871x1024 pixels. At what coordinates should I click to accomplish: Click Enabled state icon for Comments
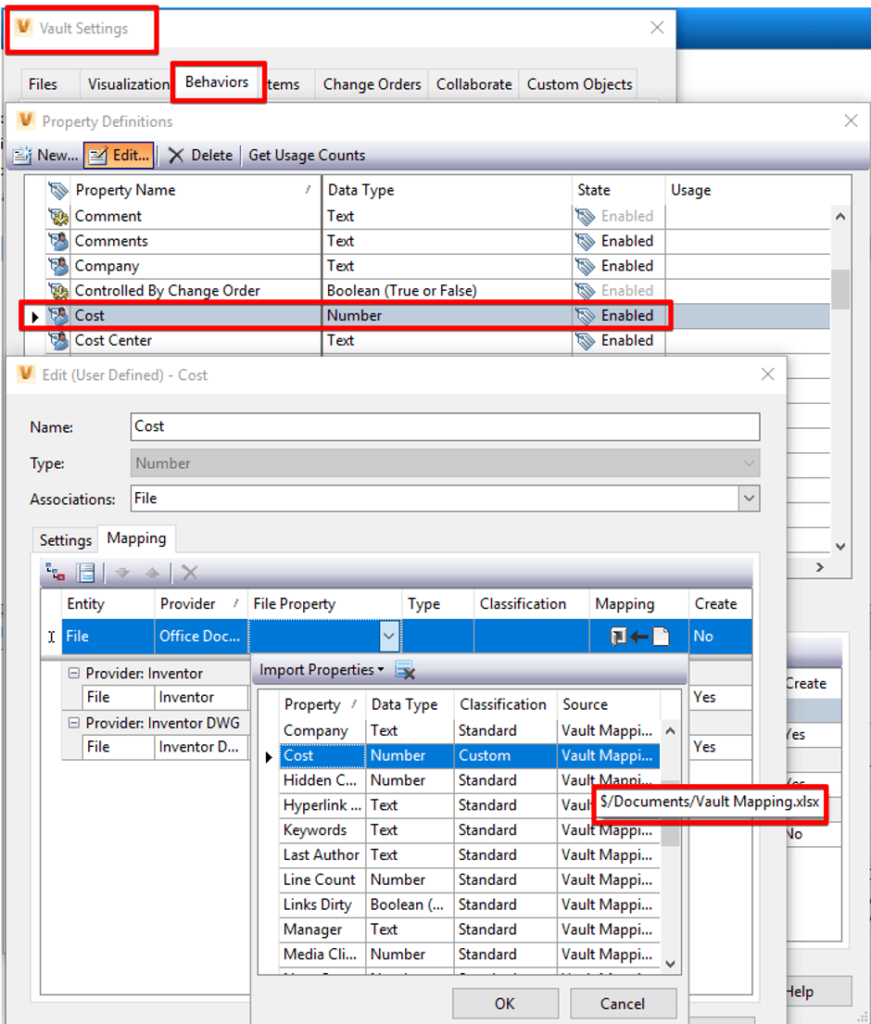(585, 242)
